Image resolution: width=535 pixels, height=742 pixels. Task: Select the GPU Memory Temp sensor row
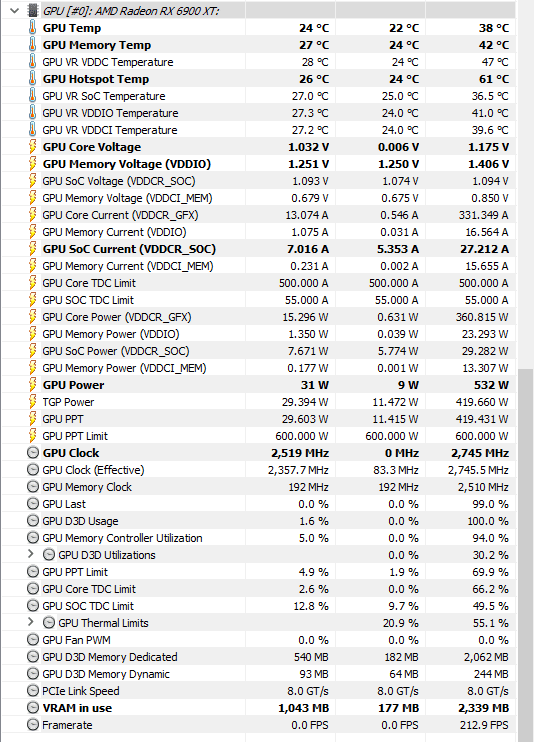(x=258, y=44)
